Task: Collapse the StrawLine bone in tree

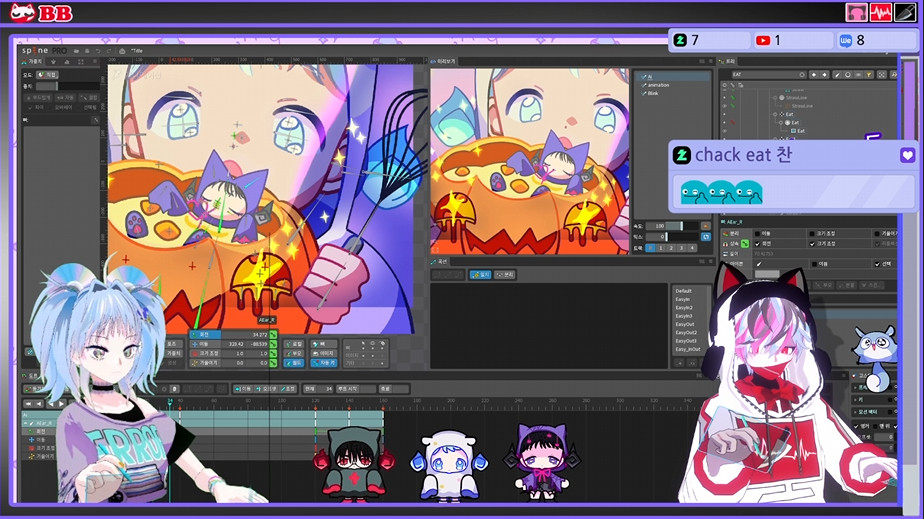Action: click(775, 98)
